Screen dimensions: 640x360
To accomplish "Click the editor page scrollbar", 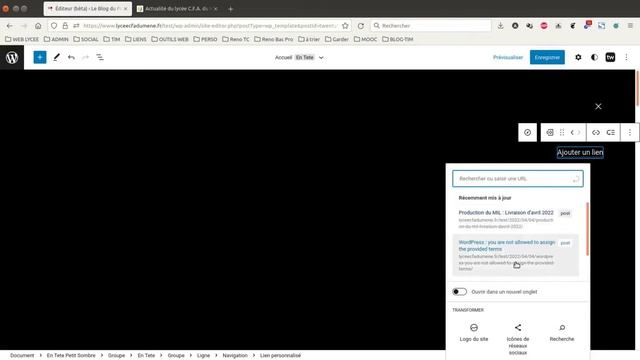I will tap(637, 88).
